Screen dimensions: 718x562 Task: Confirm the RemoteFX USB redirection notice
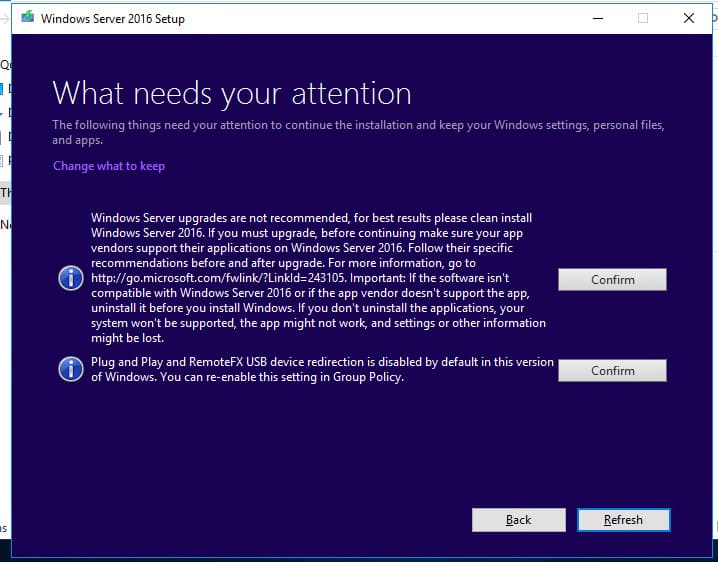[x=612, y=370]
